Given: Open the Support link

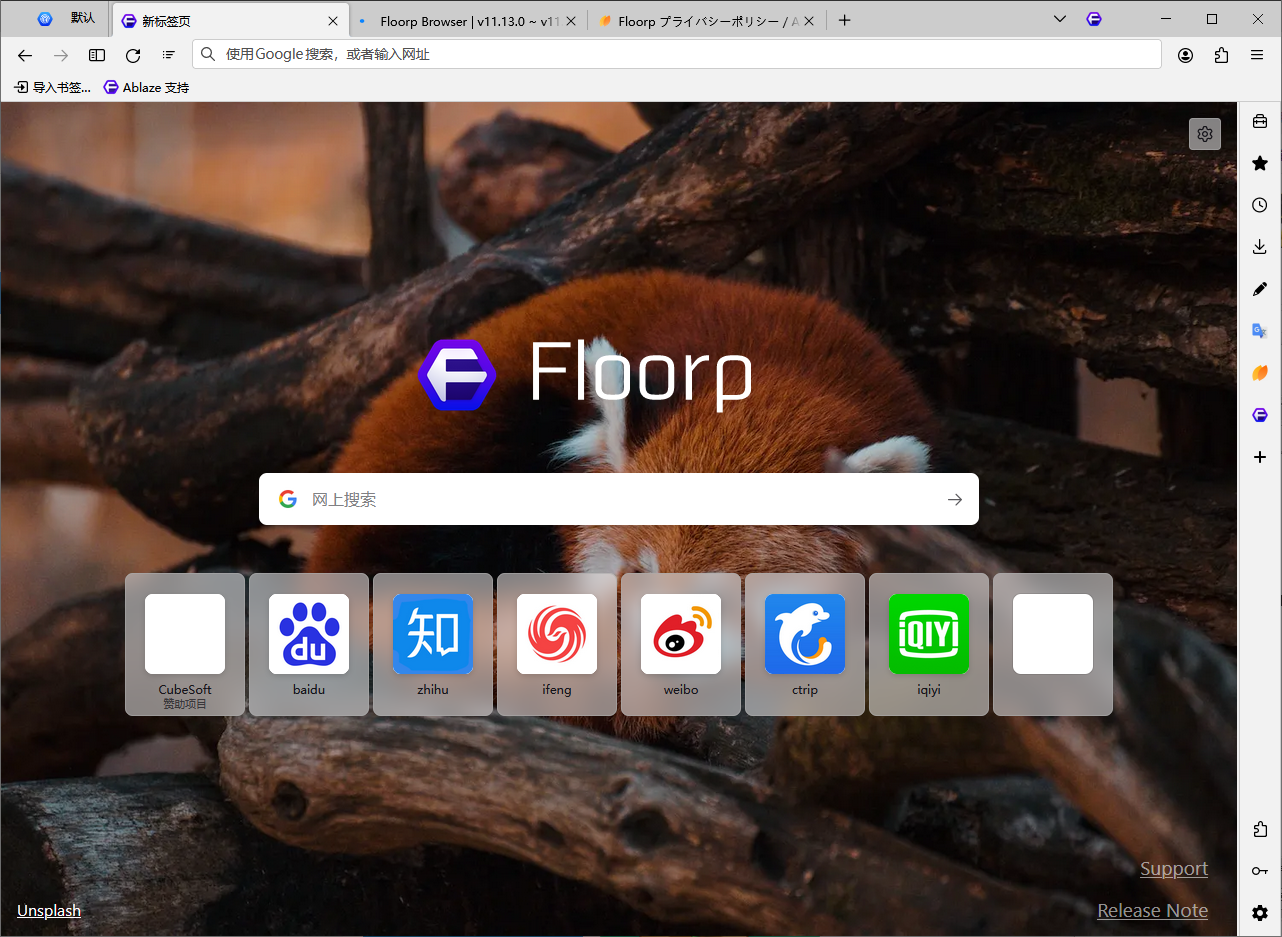Looking at the screenshot, I should click(1174, 869).
